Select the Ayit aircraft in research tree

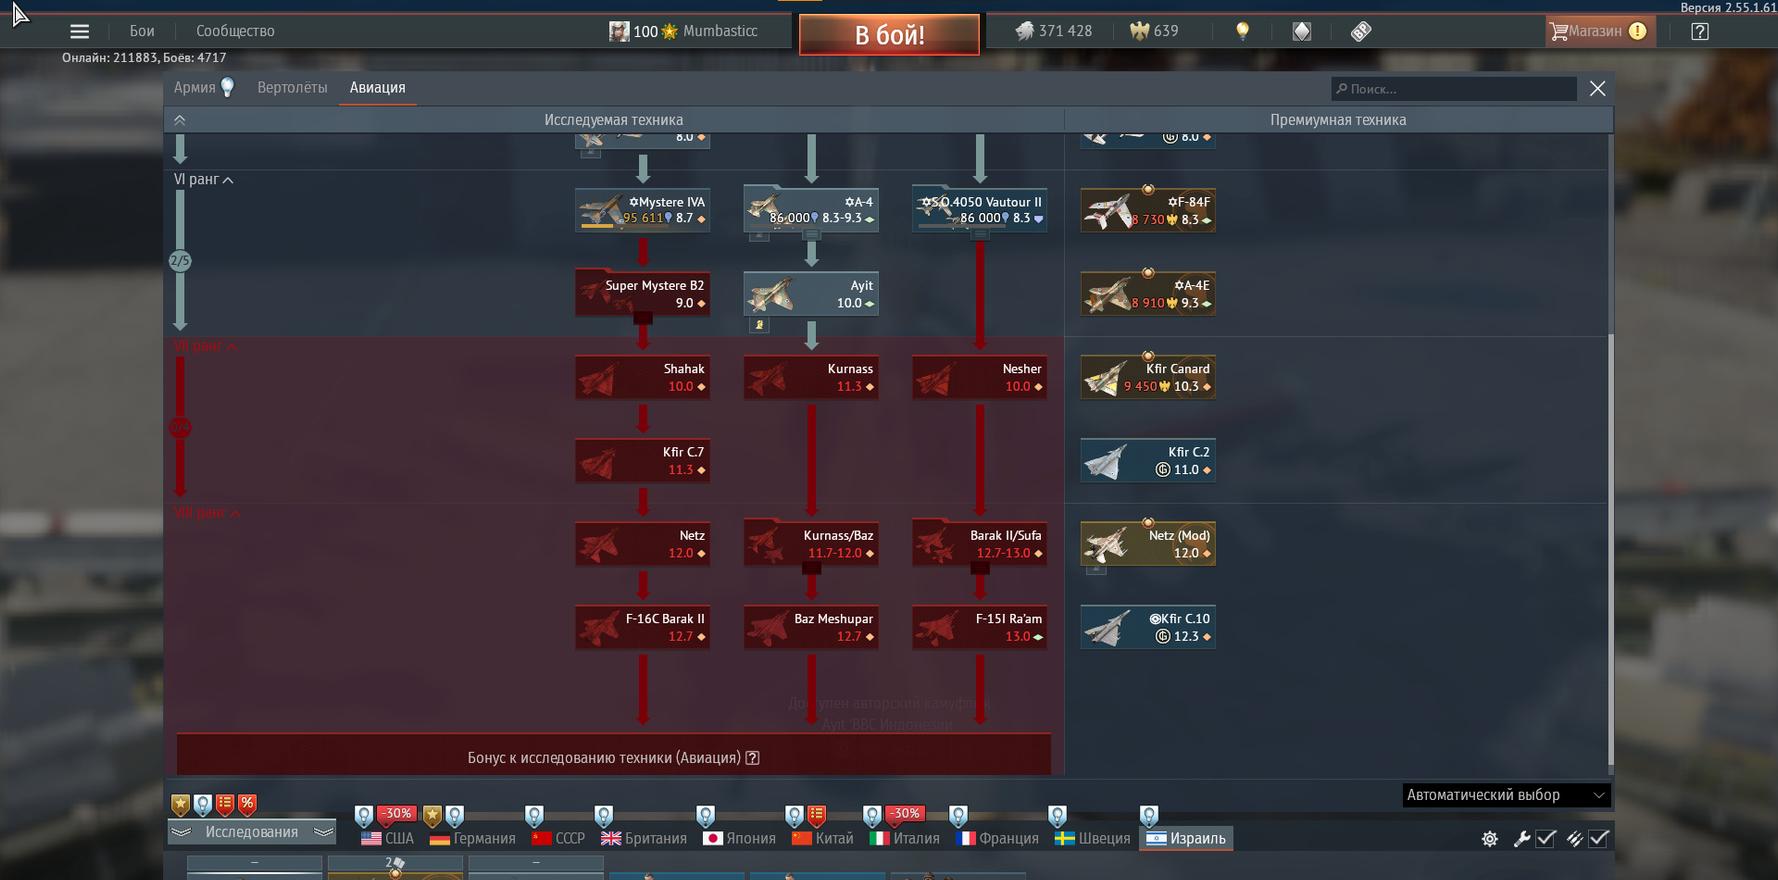811,295
